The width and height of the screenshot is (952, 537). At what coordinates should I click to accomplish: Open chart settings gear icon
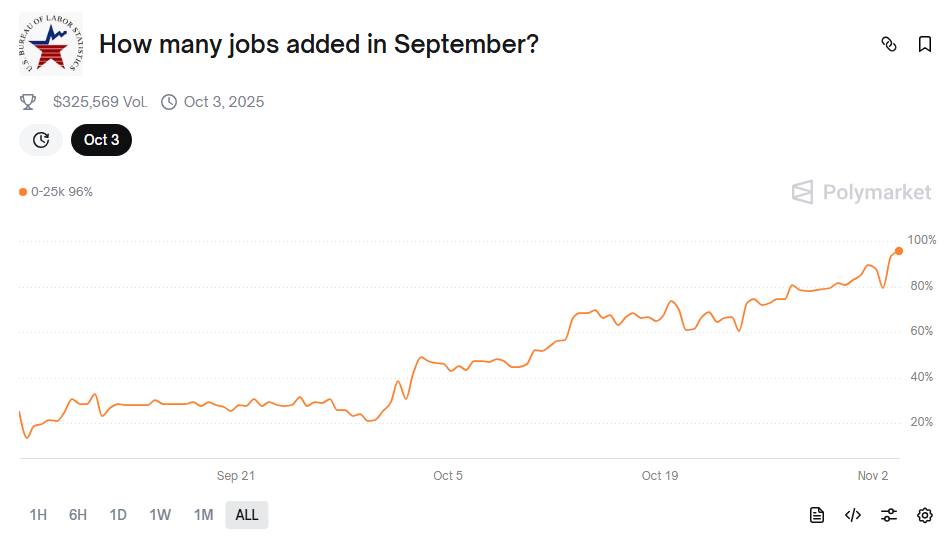point(925,515)
